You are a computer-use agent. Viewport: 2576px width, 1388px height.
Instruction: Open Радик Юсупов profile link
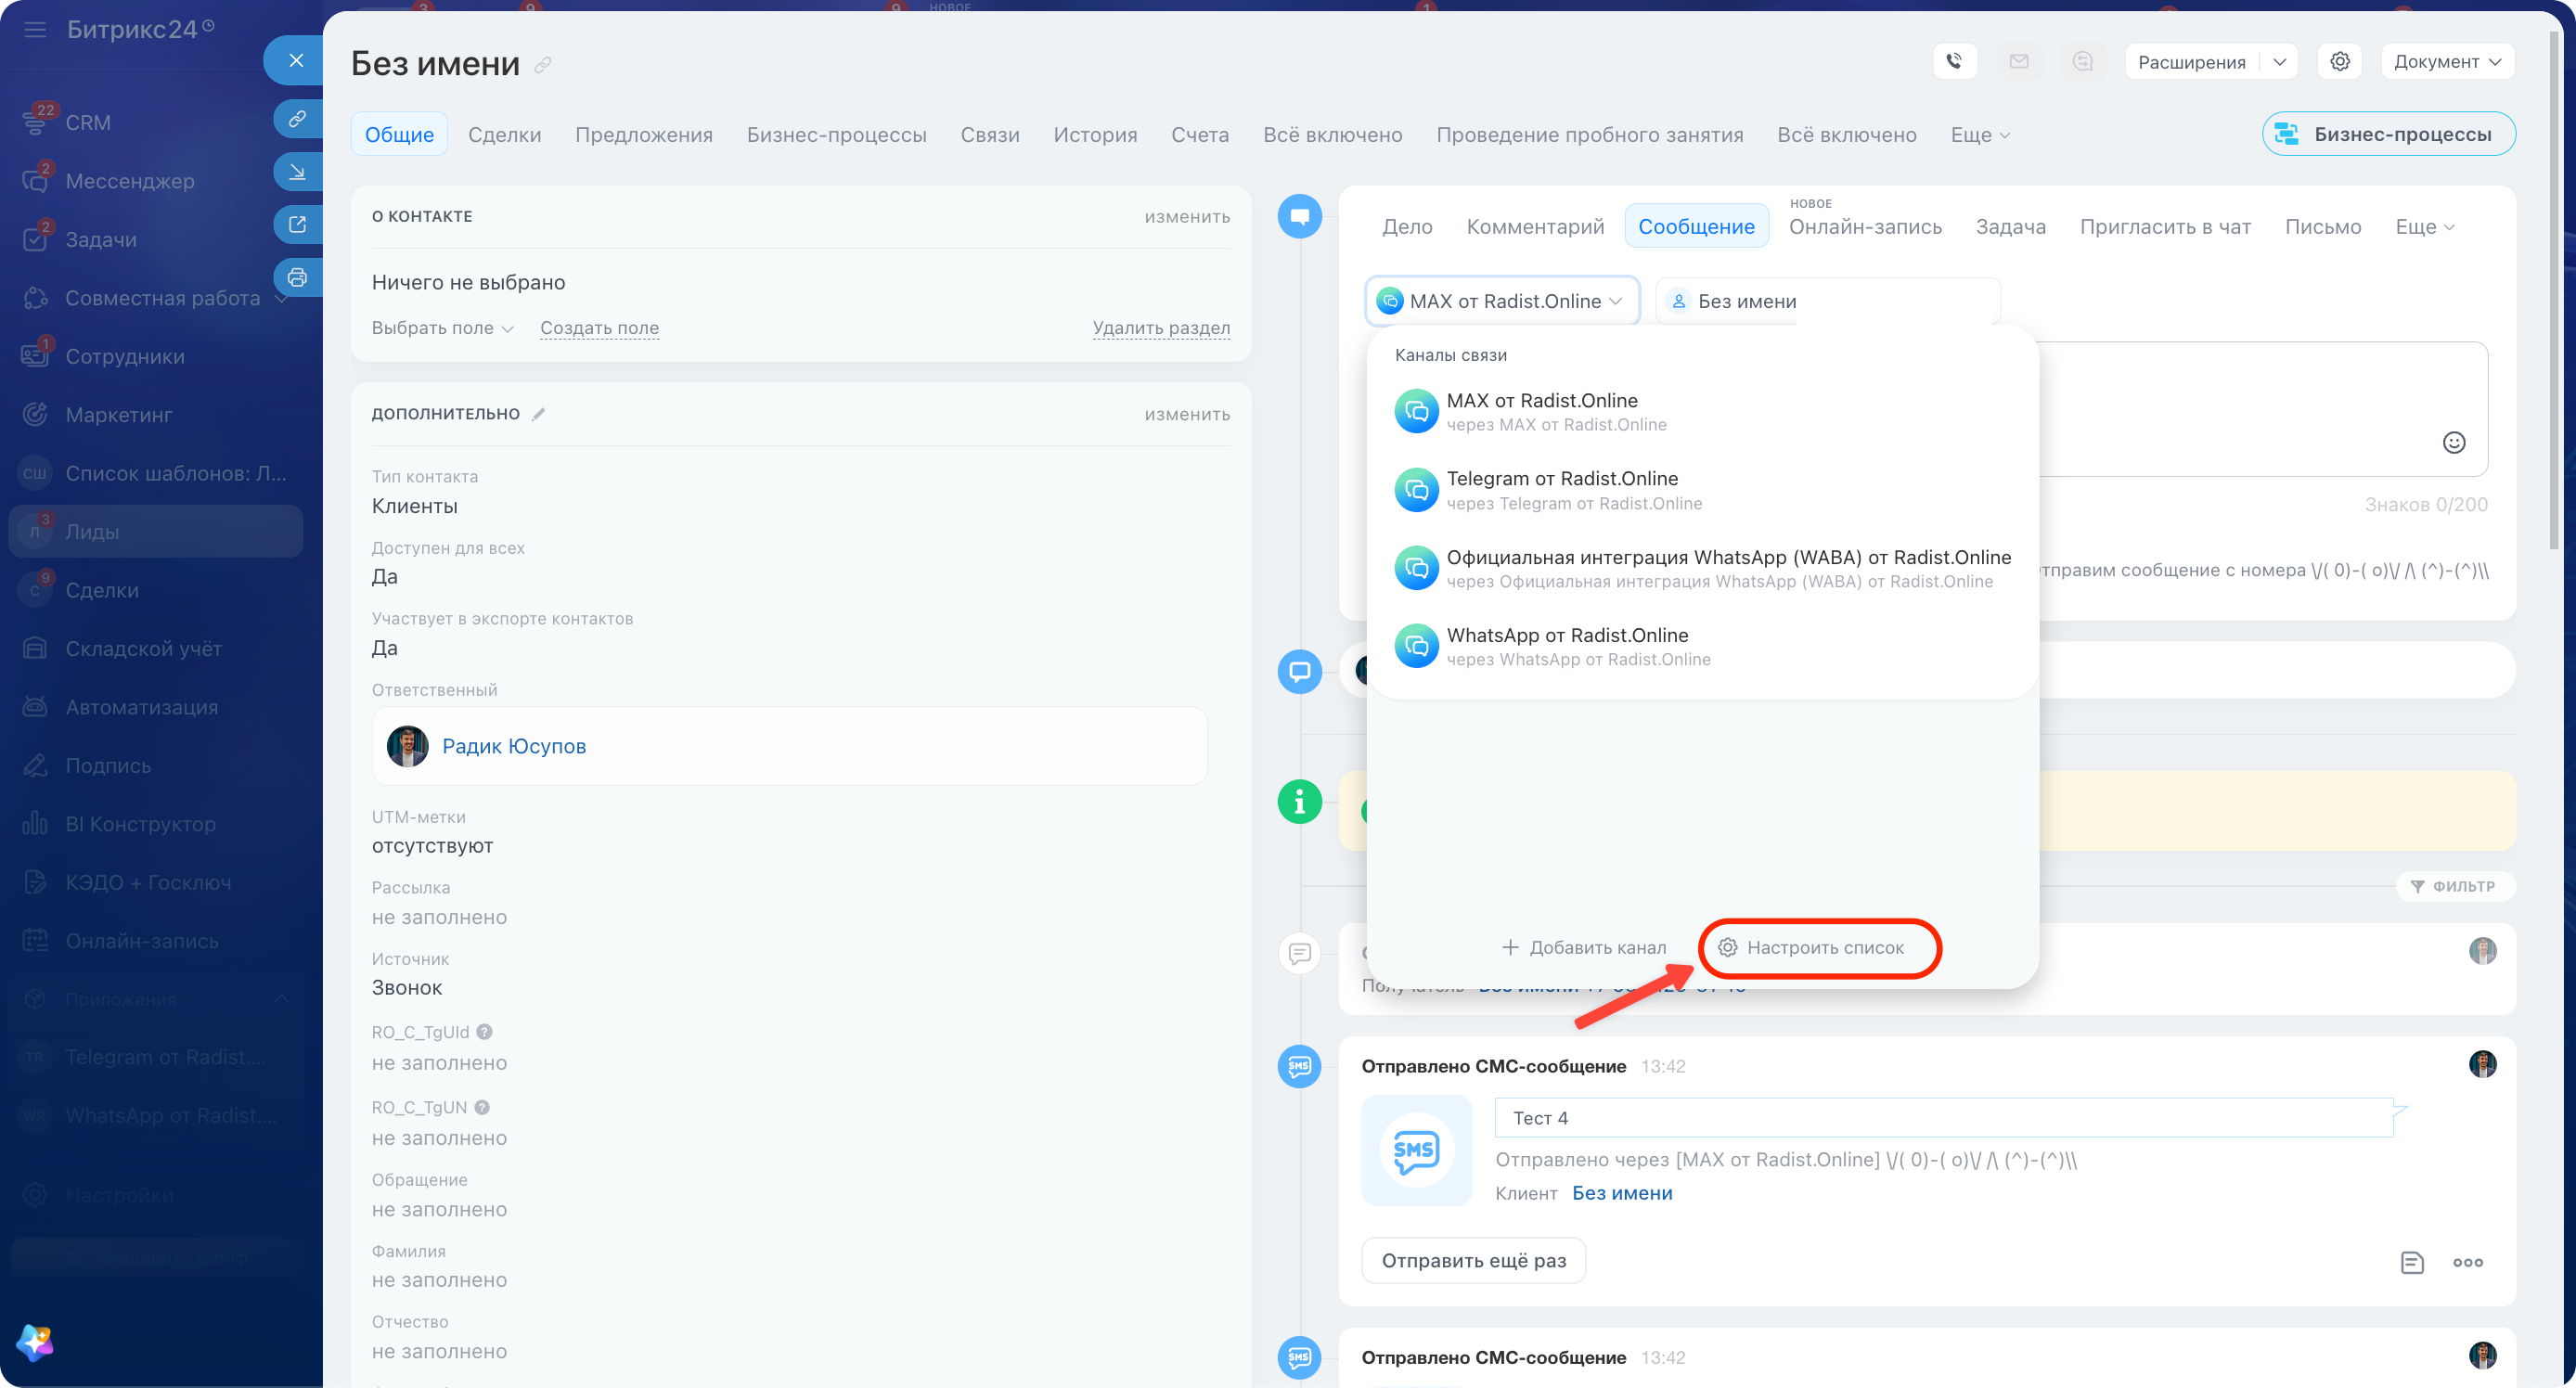coord(514,746)
